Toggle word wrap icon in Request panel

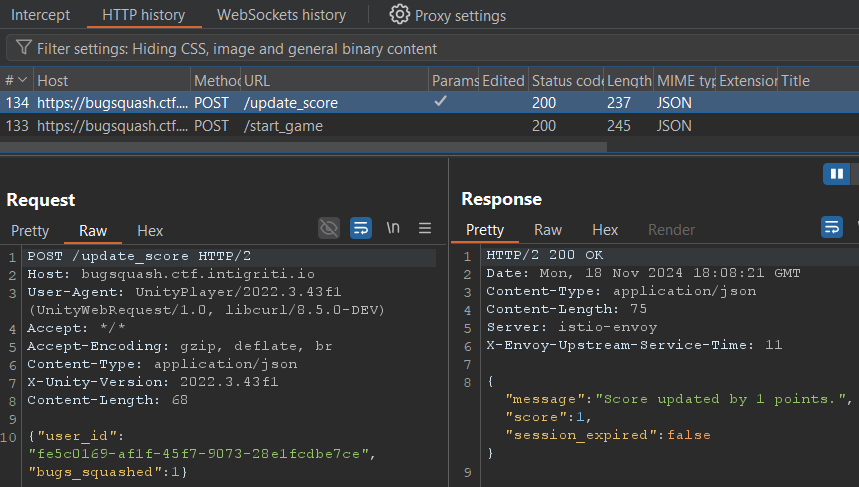[x=361, y=229]
